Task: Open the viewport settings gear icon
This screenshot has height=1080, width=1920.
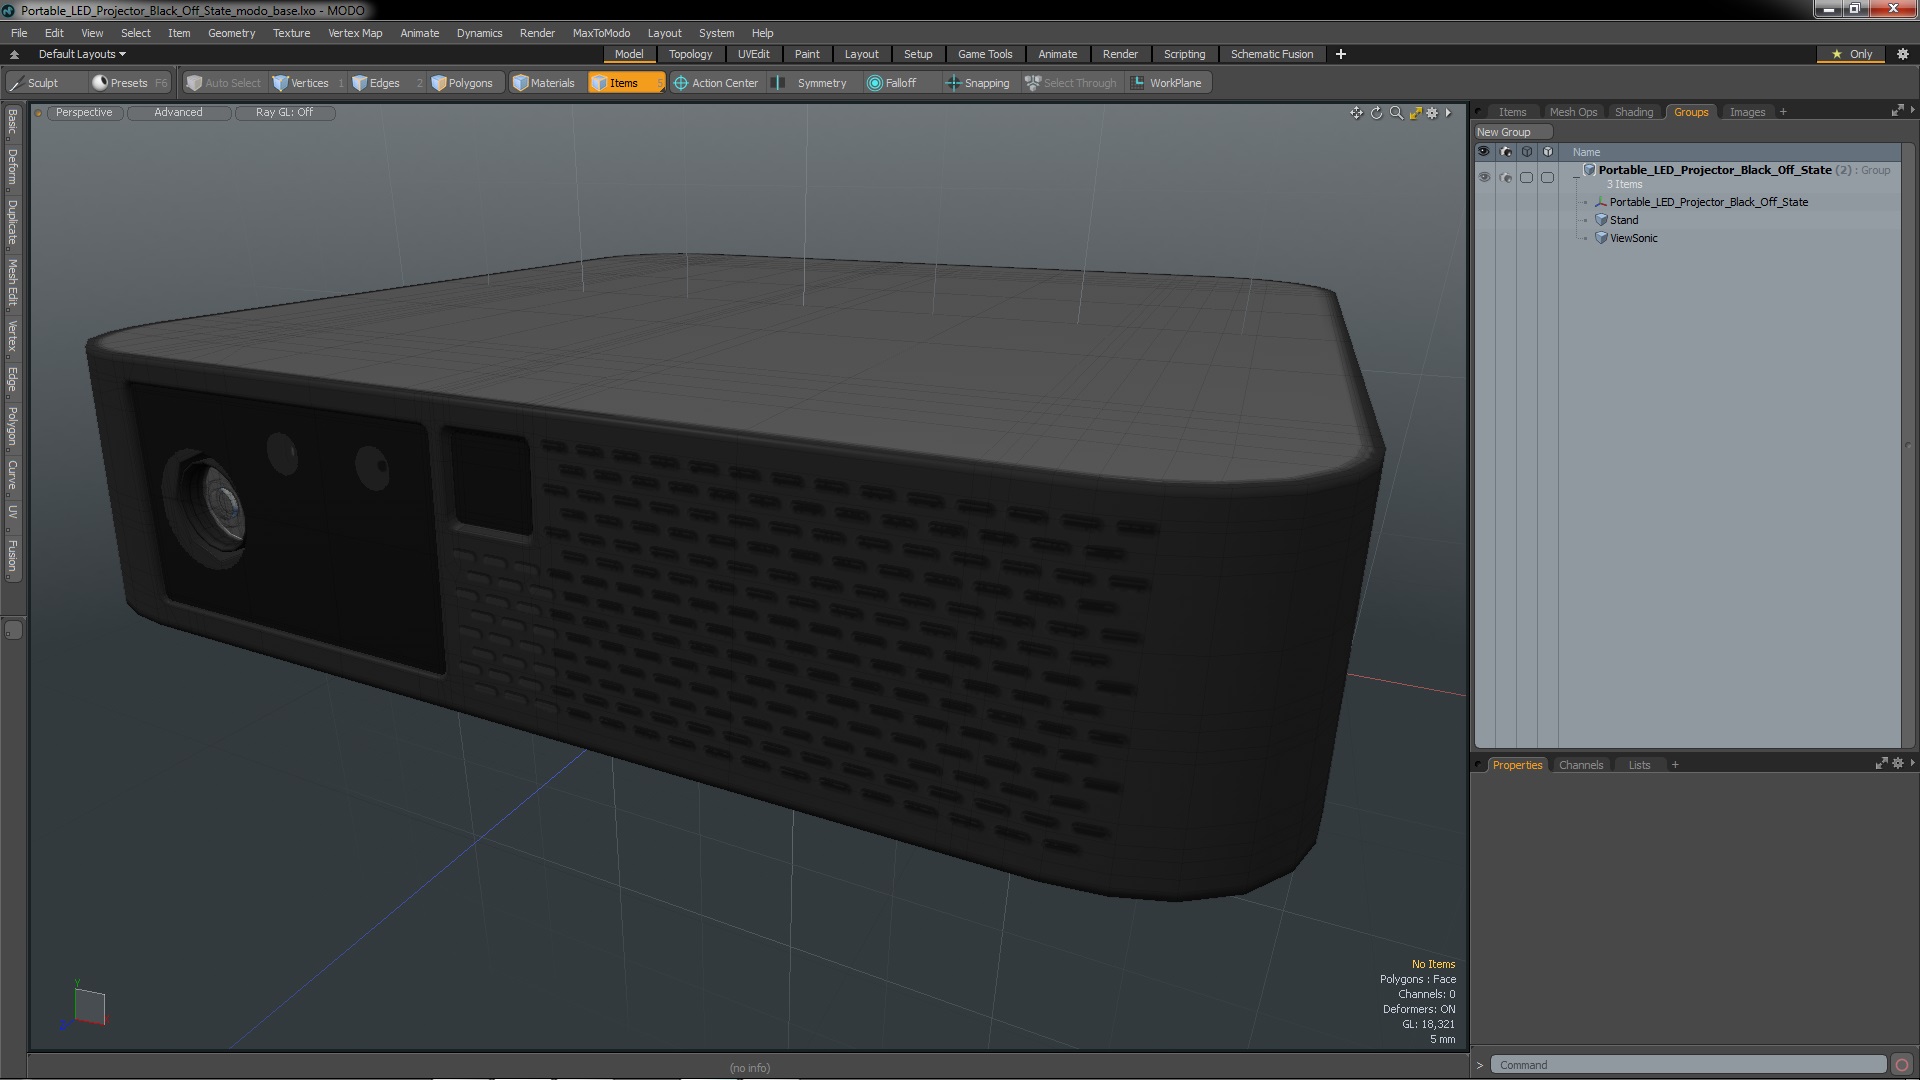Action: [x=1432, y=113]
